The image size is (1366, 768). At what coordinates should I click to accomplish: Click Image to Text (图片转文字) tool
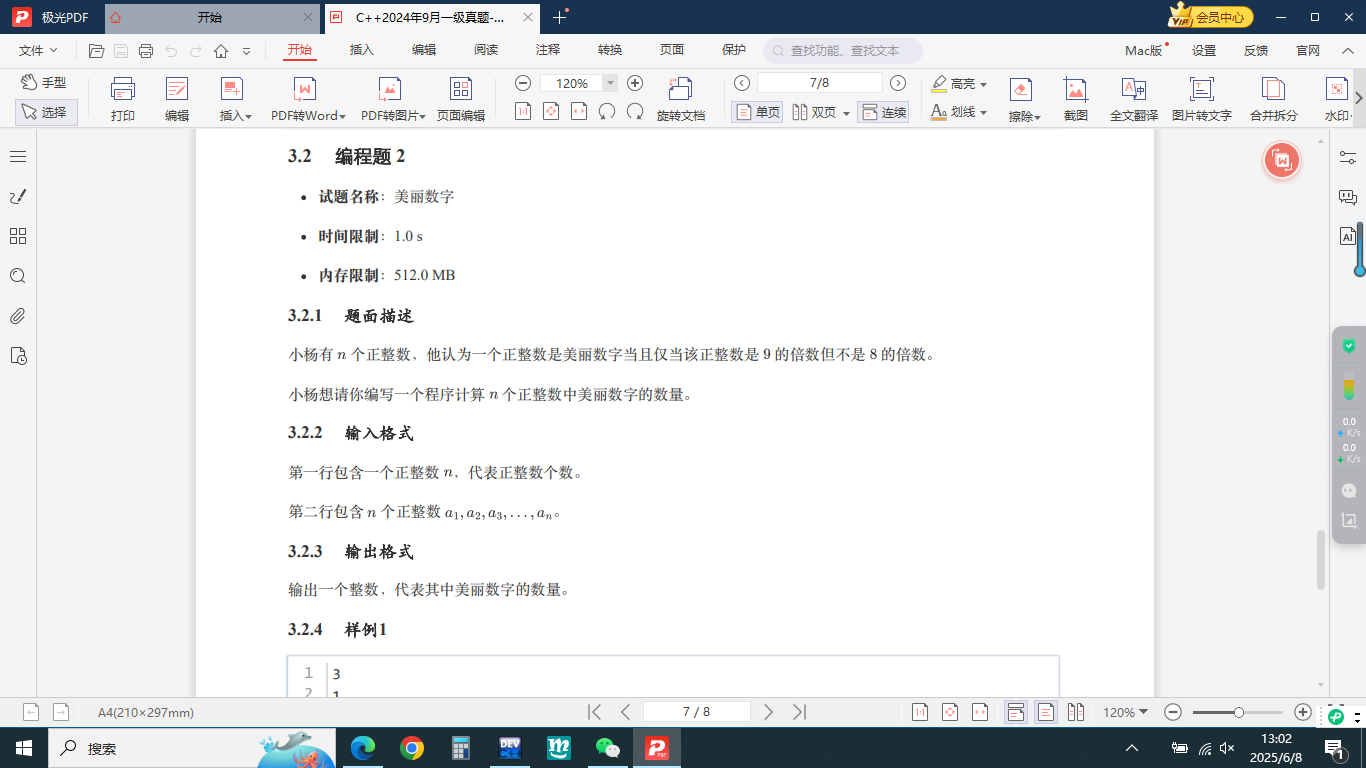1201,100
